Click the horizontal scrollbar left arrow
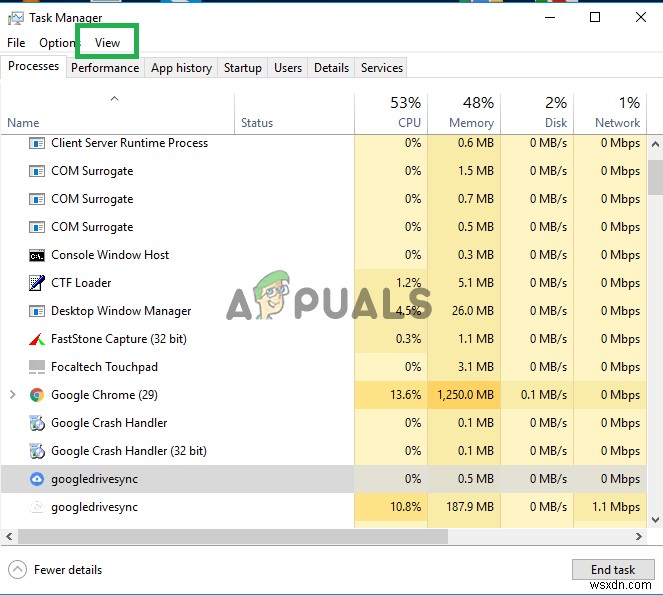 pos(9,537)
